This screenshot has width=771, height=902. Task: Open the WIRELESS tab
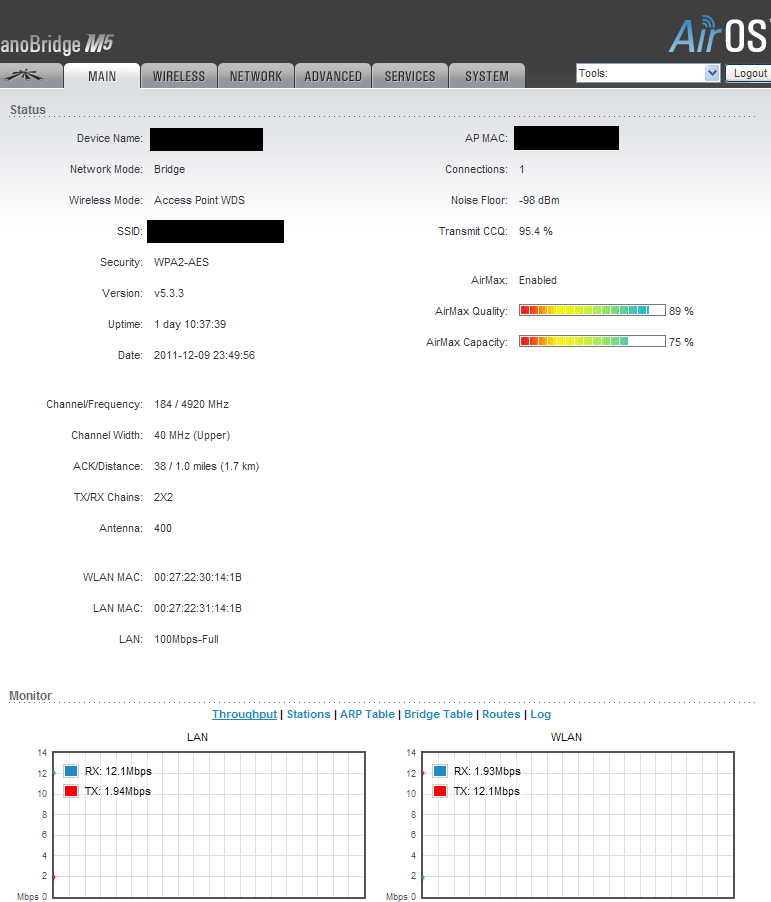[179, 76]
